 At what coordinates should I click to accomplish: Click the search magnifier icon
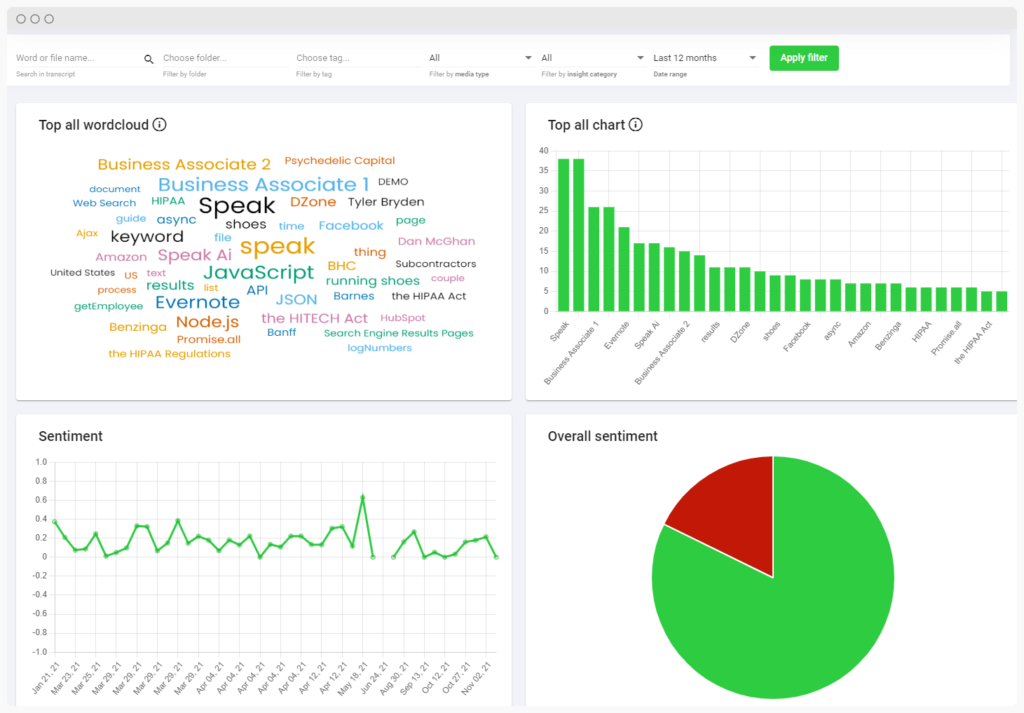point(149,59)
